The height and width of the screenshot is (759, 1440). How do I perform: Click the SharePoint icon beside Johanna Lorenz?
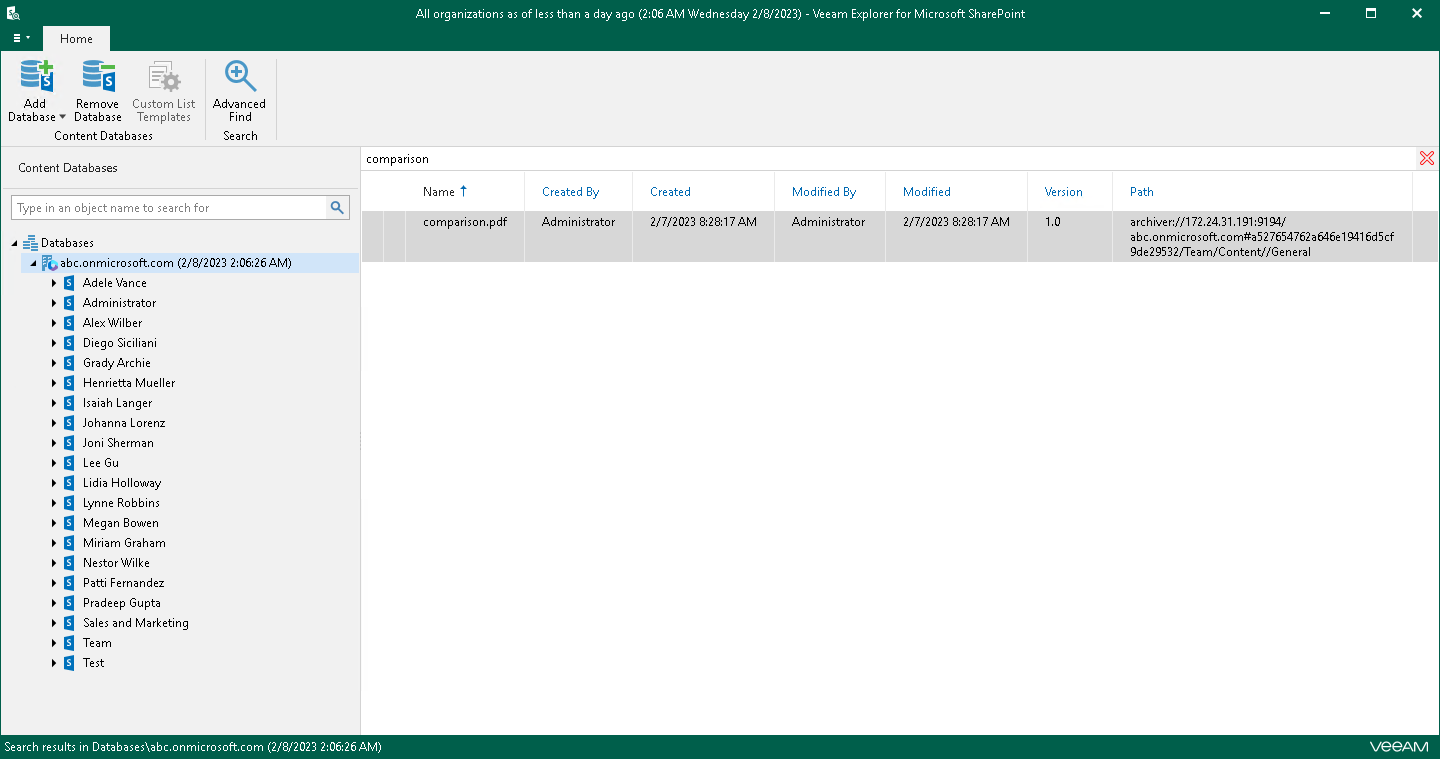tap(69, 423)
